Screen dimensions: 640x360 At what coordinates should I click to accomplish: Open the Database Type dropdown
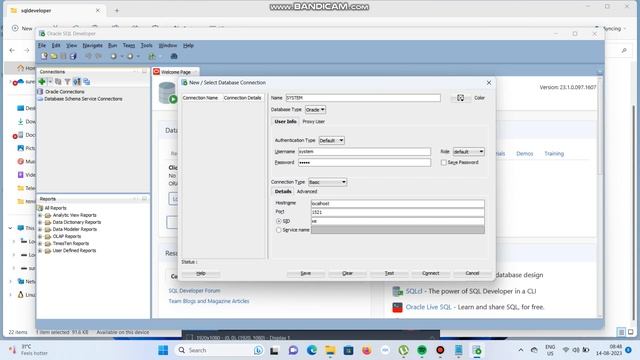(x=316, y=110)
